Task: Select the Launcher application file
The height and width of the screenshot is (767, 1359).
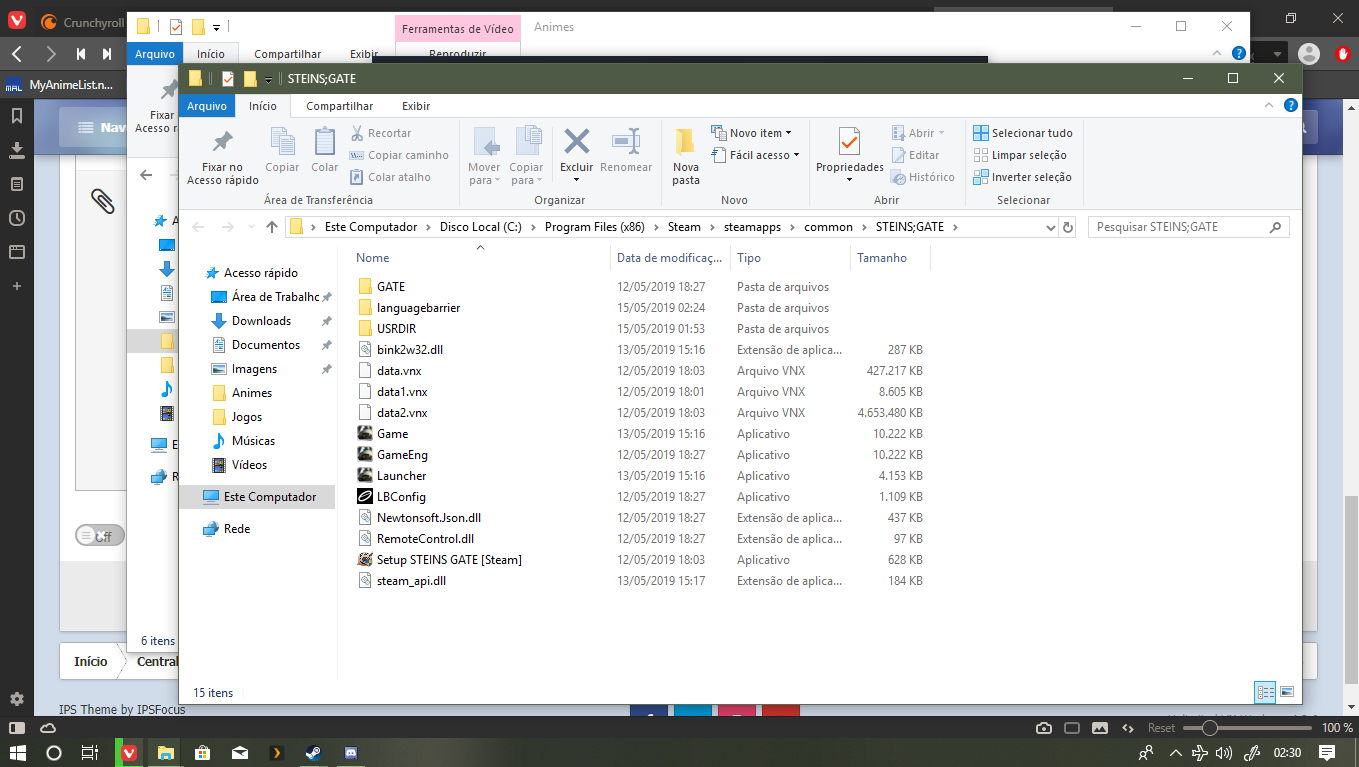Action: [x=401, y=476]
